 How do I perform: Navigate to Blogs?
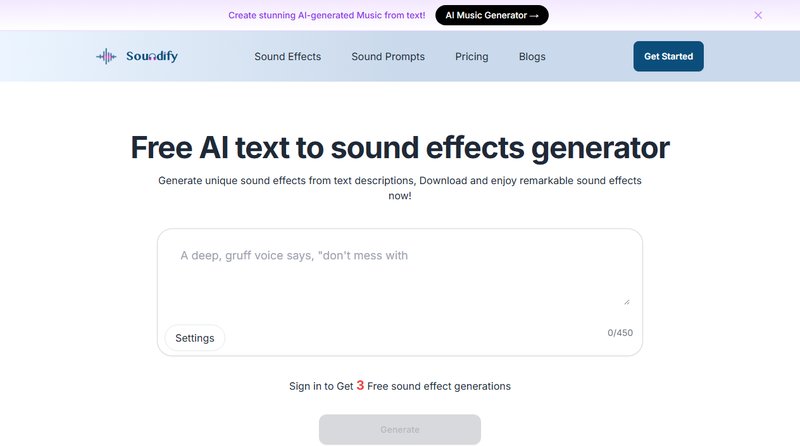click(x=532, y=57)
